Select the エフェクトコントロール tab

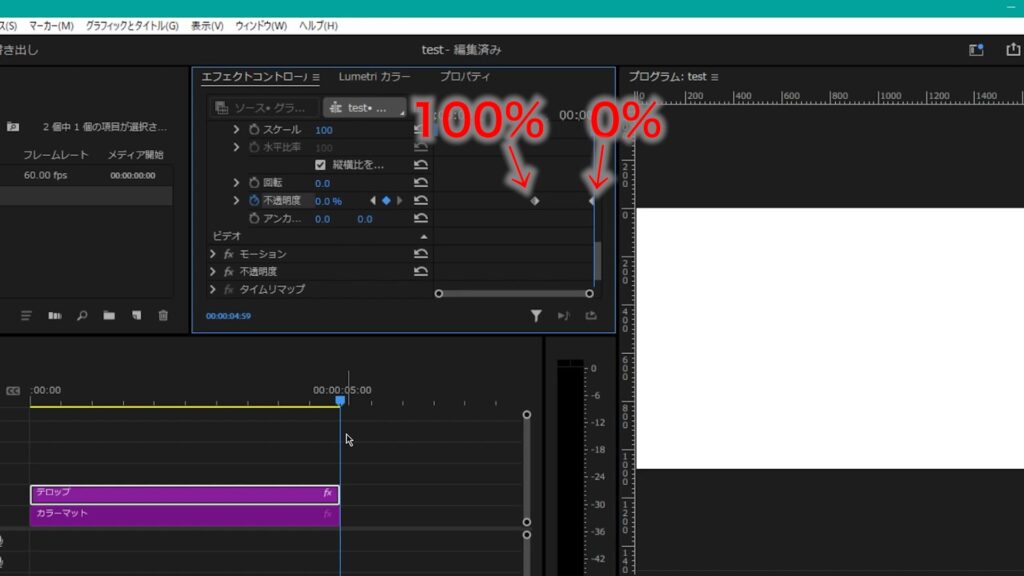click(x=254, y=76)
